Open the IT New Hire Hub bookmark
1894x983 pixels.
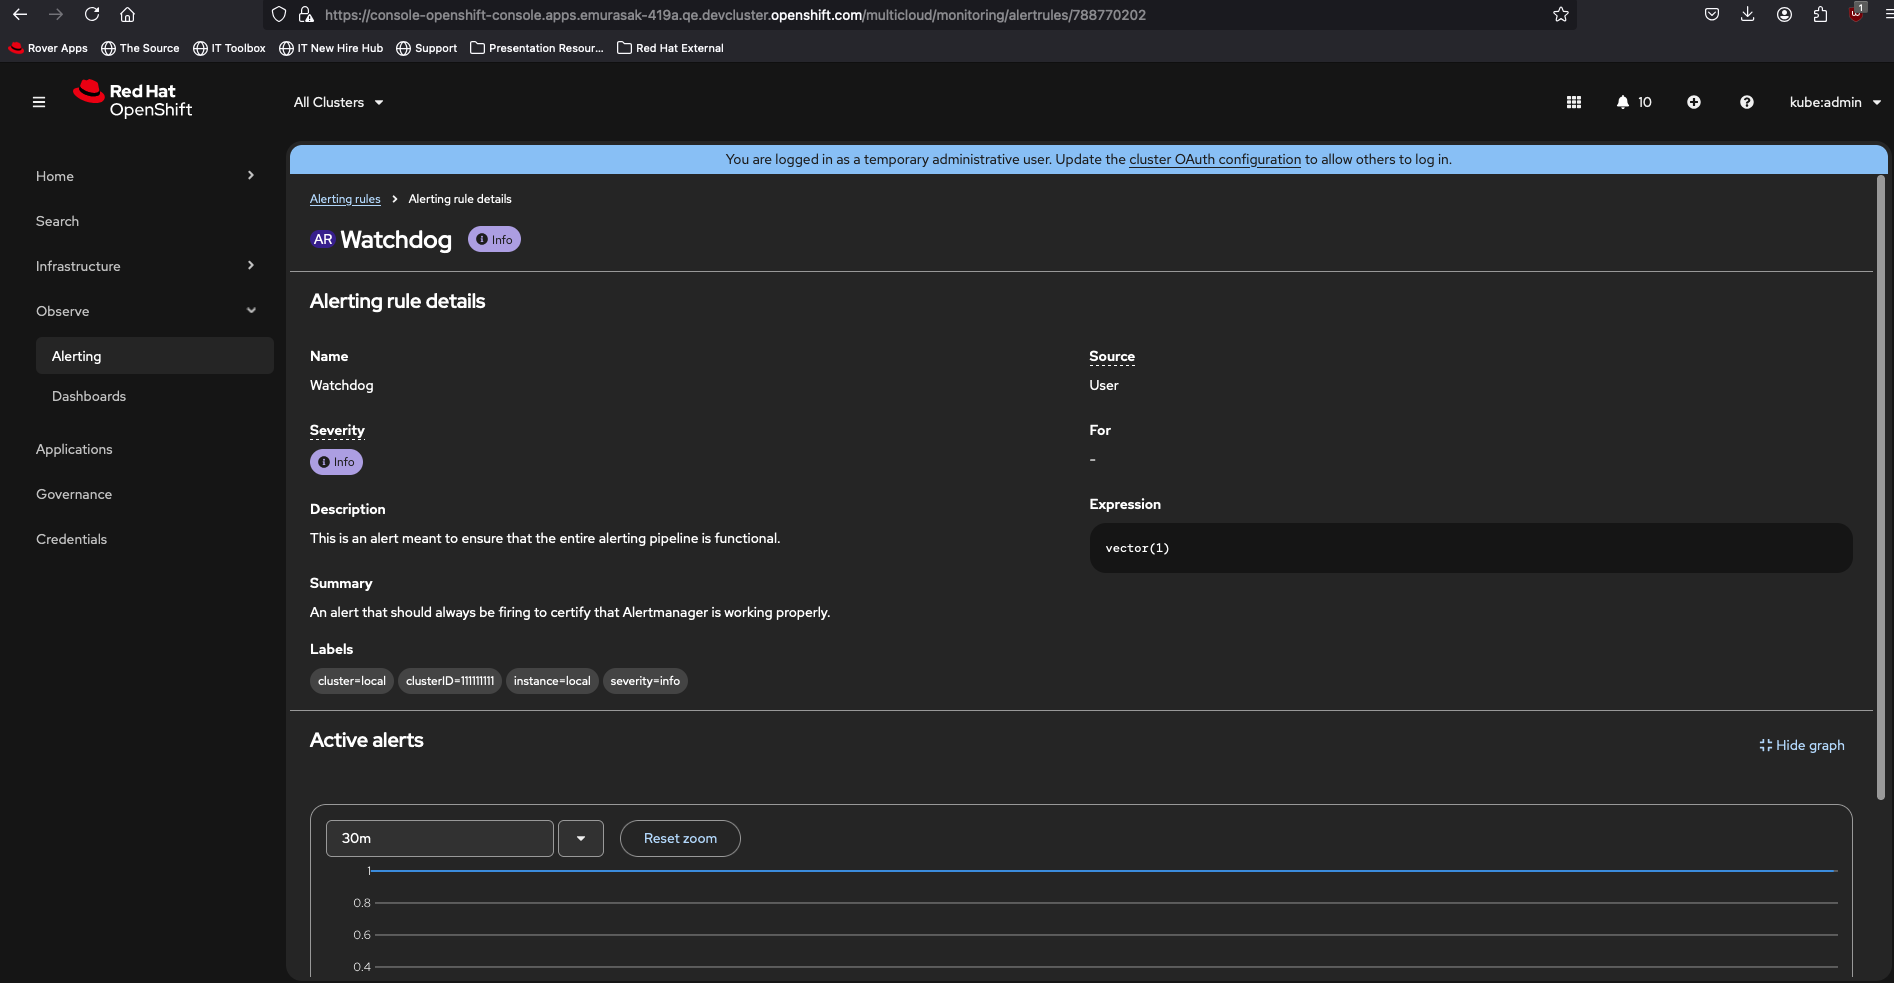click(x=331, y=48)
